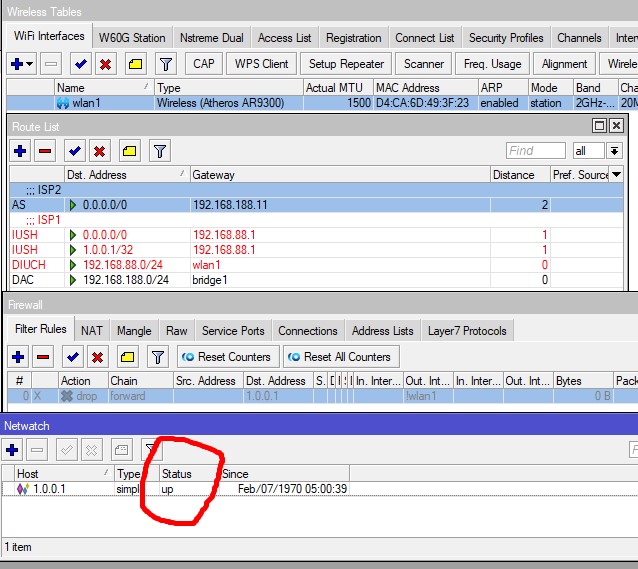Open the filter funnel in Route List
Screen dimensions: 638x569
tap(160, 151)
